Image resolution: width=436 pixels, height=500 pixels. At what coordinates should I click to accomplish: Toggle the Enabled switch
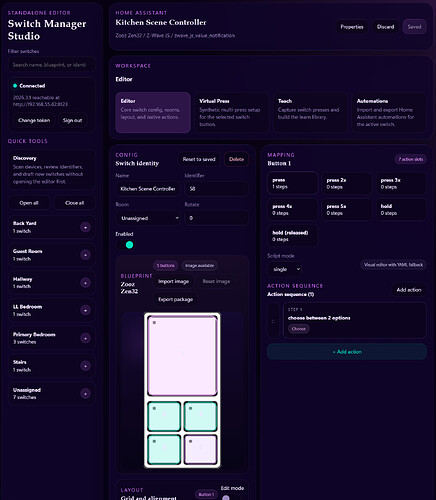click(125, 245)
